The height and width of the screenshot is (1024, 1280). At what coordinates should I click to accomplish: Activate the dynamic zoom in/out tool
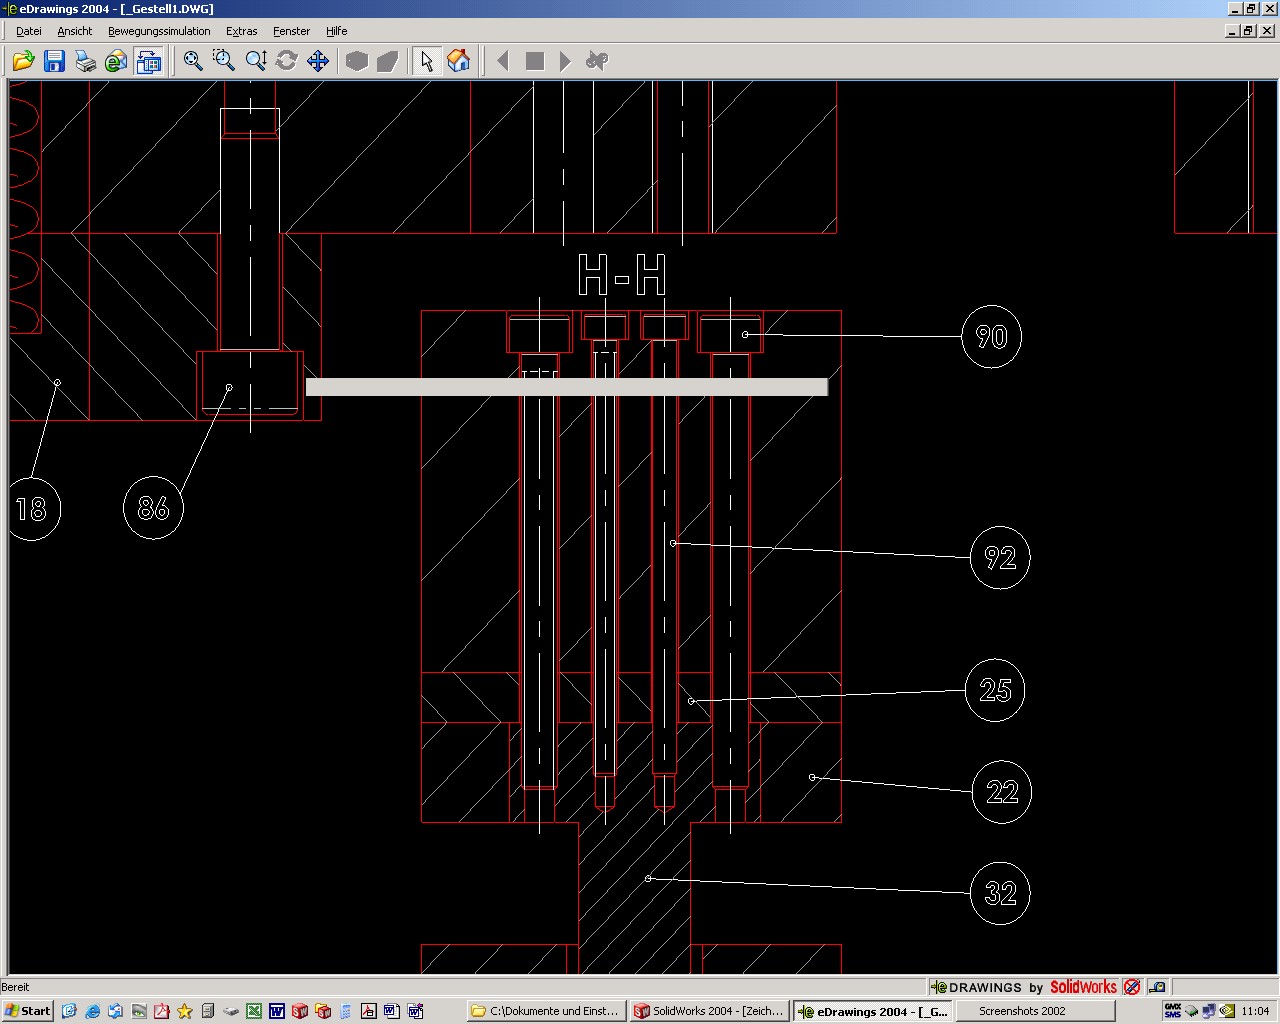(x=256, y=61)
